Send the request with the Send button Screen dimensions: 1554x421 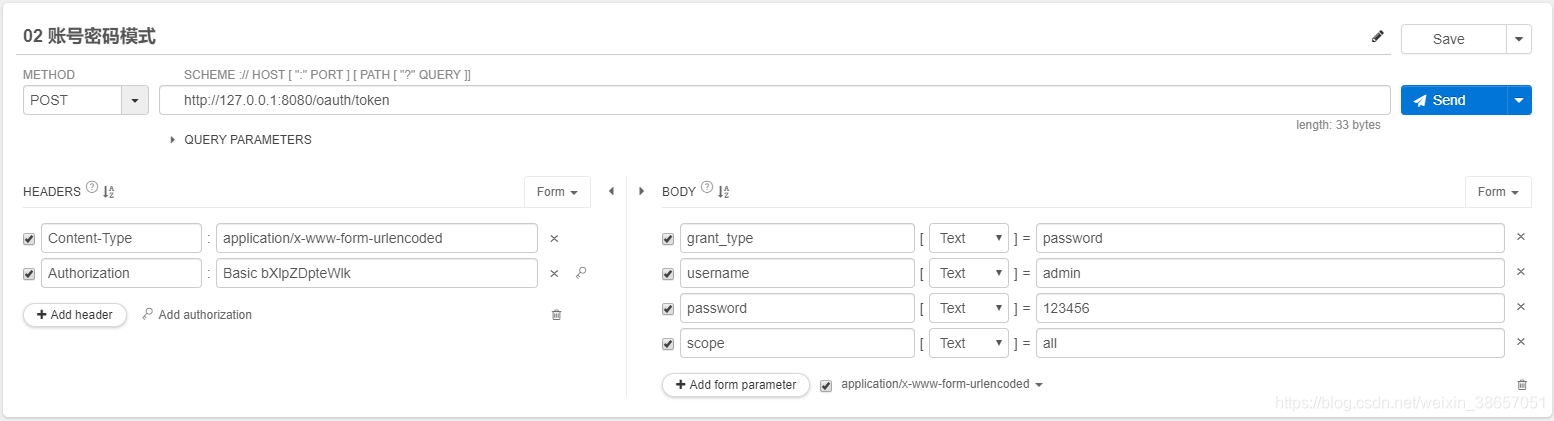[1453, 100]
